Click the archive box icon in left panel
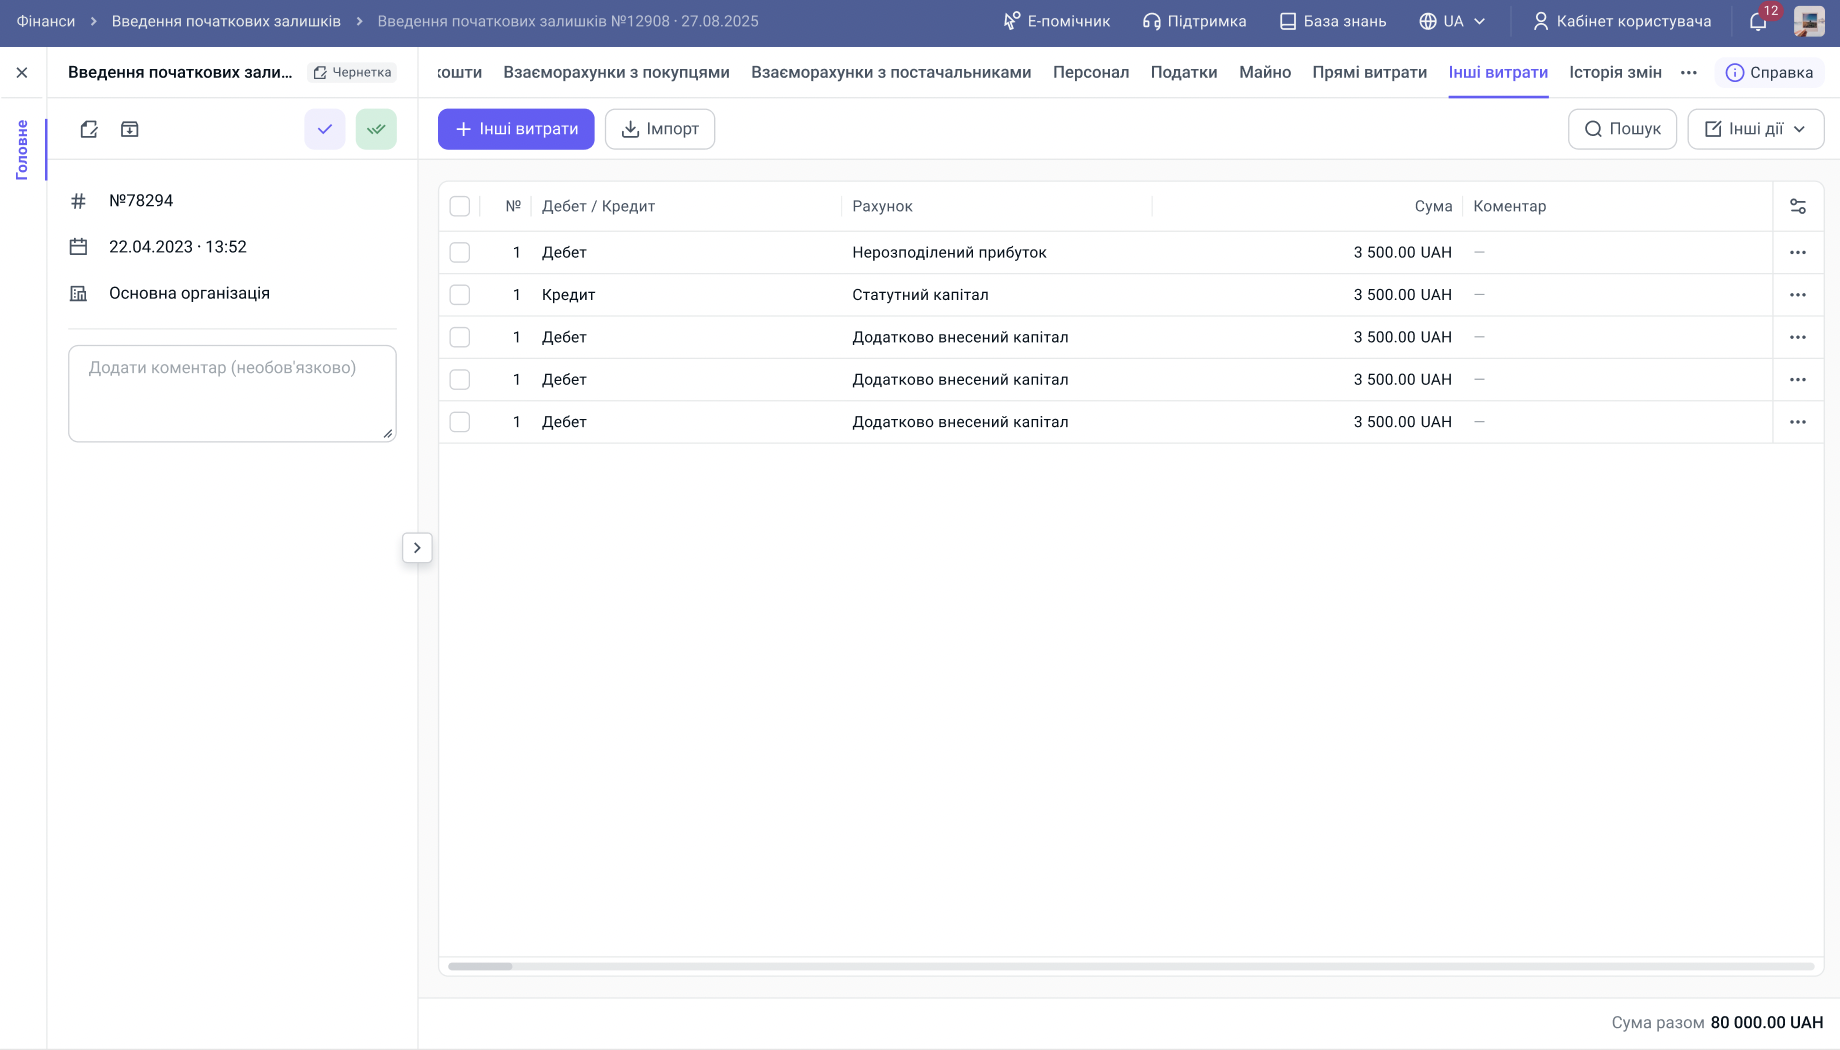This screenshot has height=1050, width=1840. click(130, 129)
